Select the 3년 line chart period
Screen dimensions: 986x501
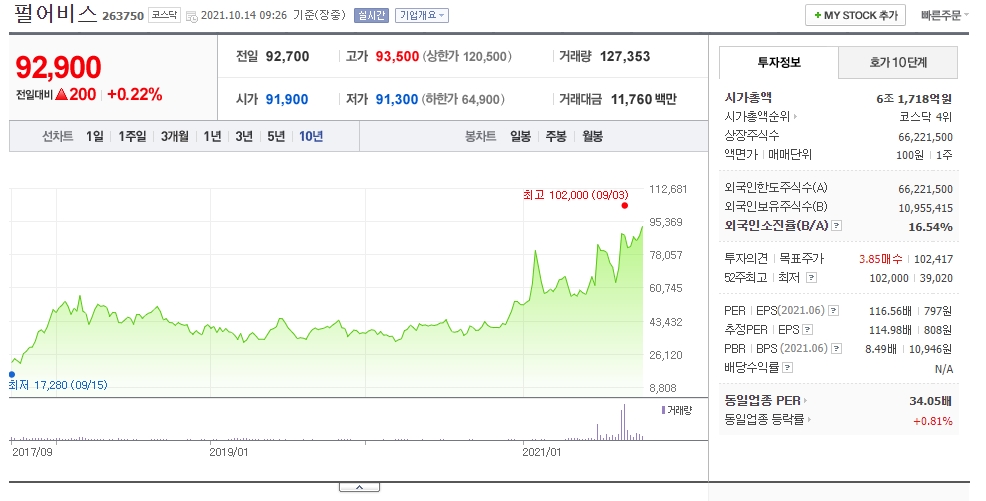coord(244,136)
